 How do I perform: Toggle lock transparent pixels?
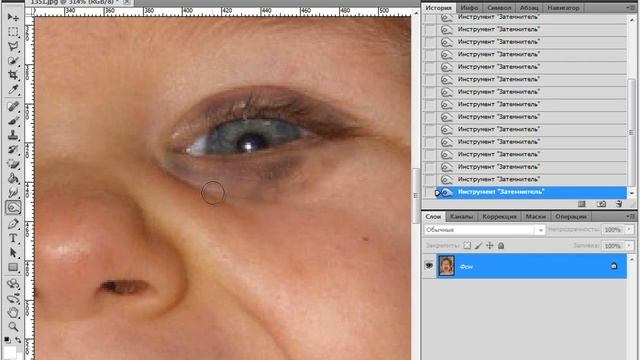coord(467,245)
